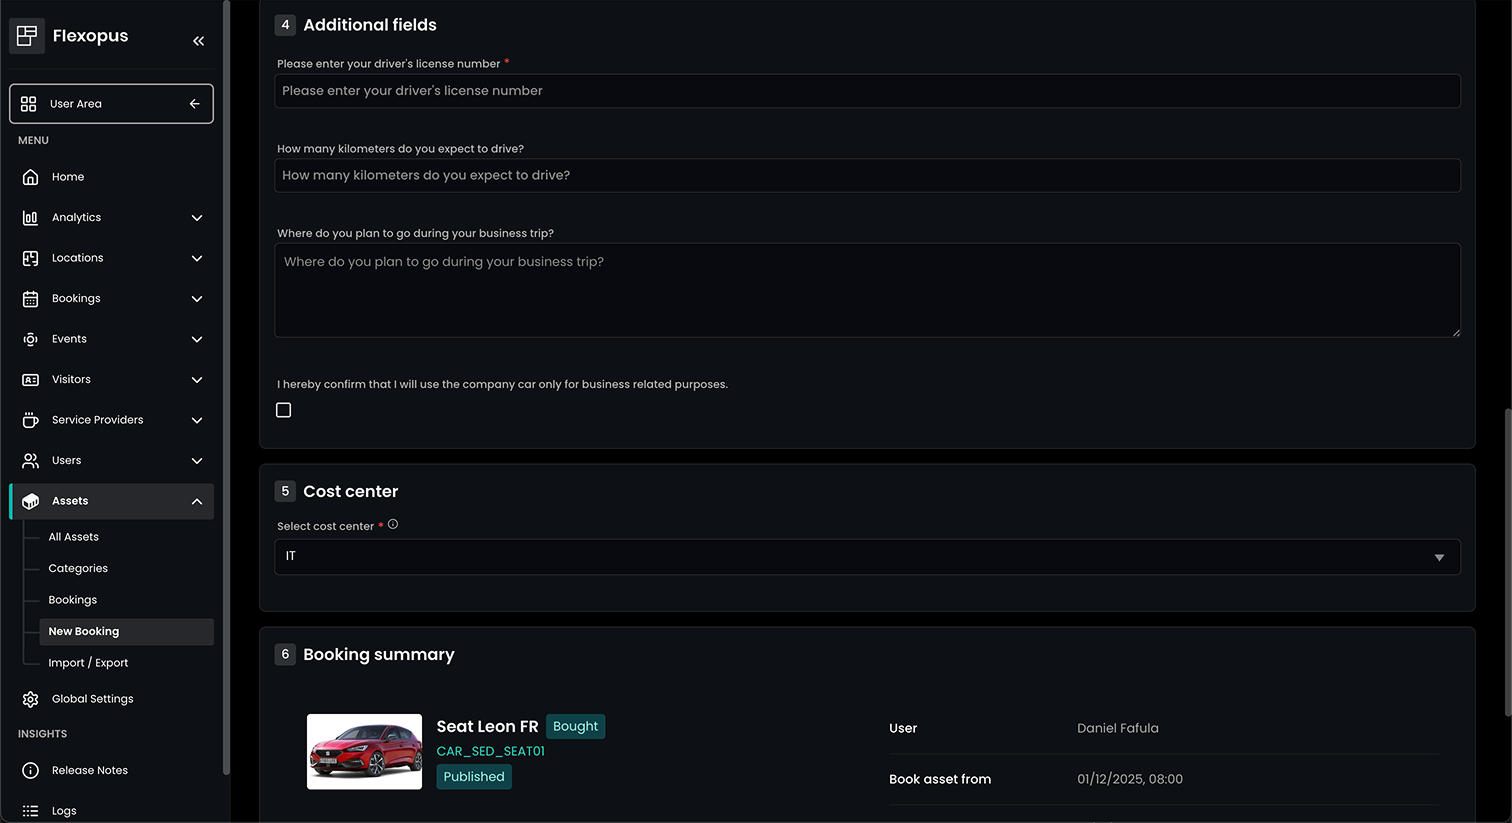The width and height of the screenshot is (1512, 823).
Task: Click the driver's license number field
Action: pos(867,91)
